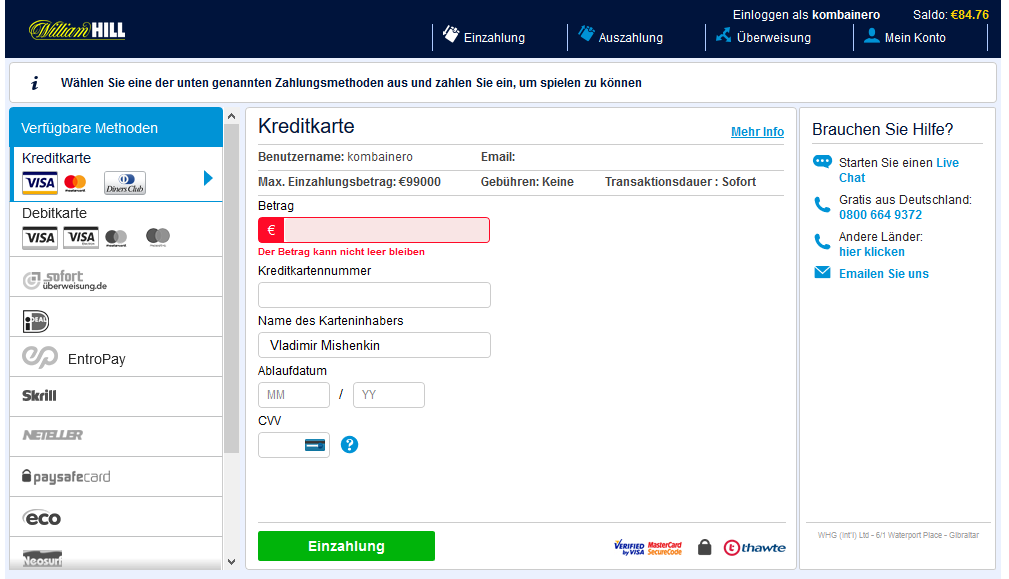Image resolution: width=1009 pixels, height=579 pixels.
Task: Click the Visa Electron logo under Debitkarte
Action: [x=81, y=237]
